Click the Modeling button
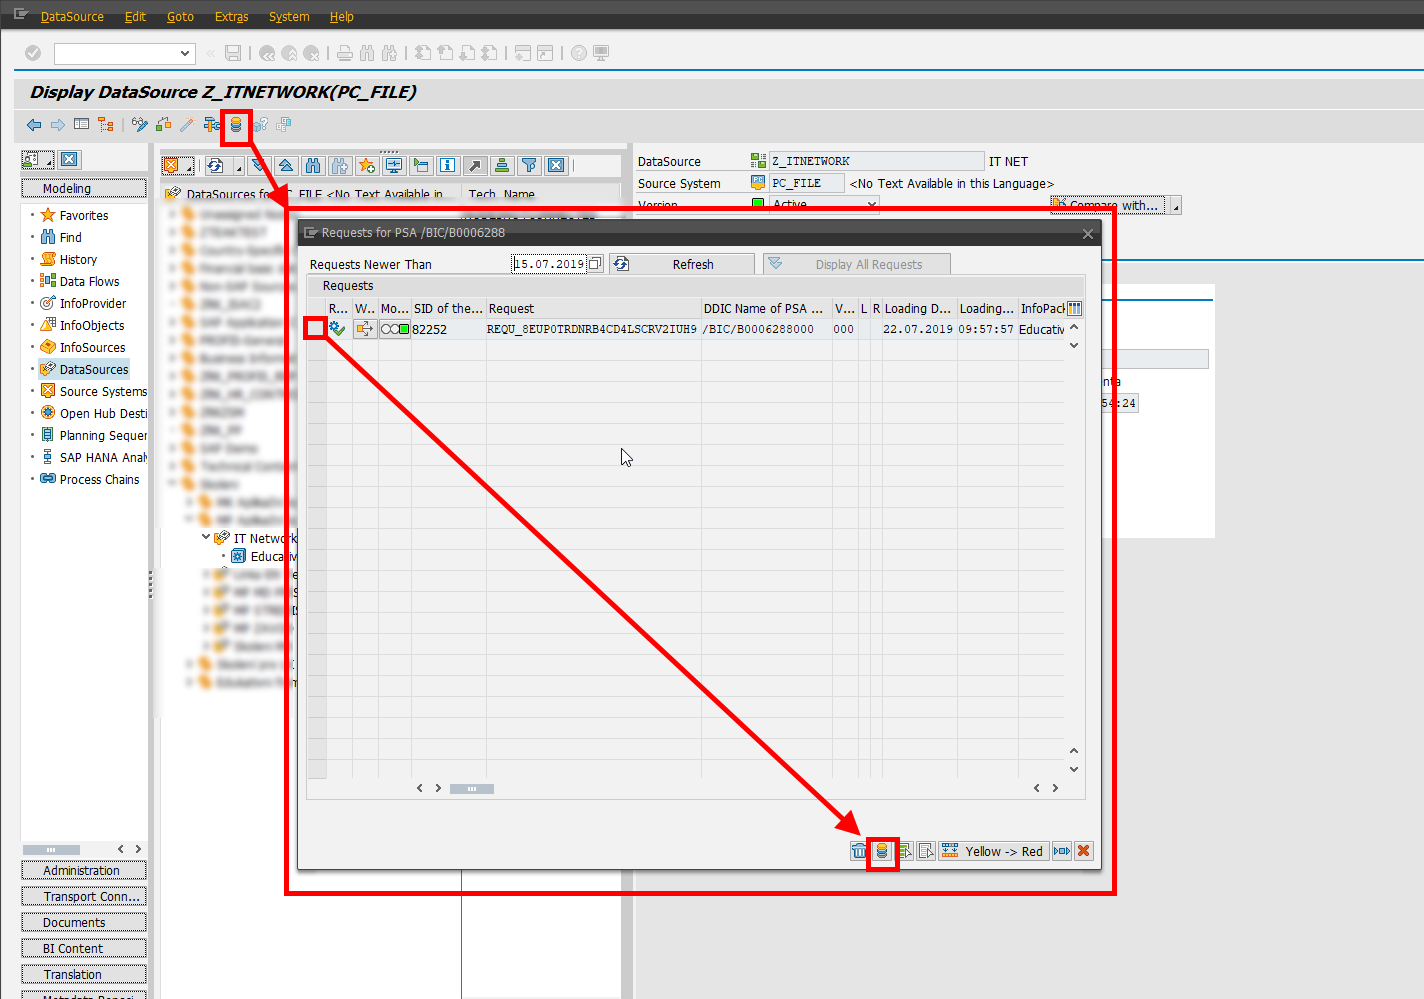Viewport: 1424px width, 999px height. tap(84, 188)
